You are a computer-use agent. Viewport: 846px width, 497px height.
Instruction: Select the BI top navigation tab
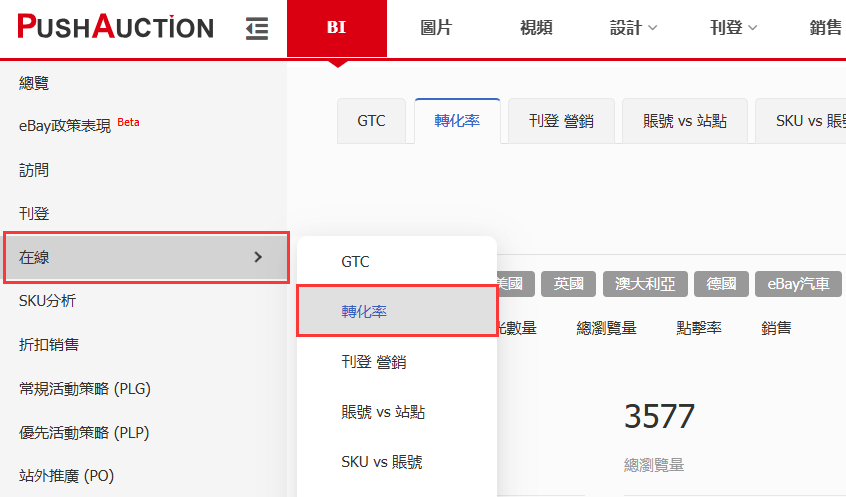[x=336, y=28]
